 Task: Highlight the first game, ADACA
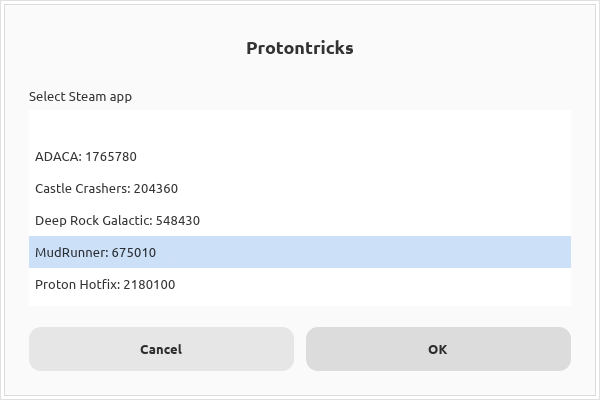[x=86, y=156]
